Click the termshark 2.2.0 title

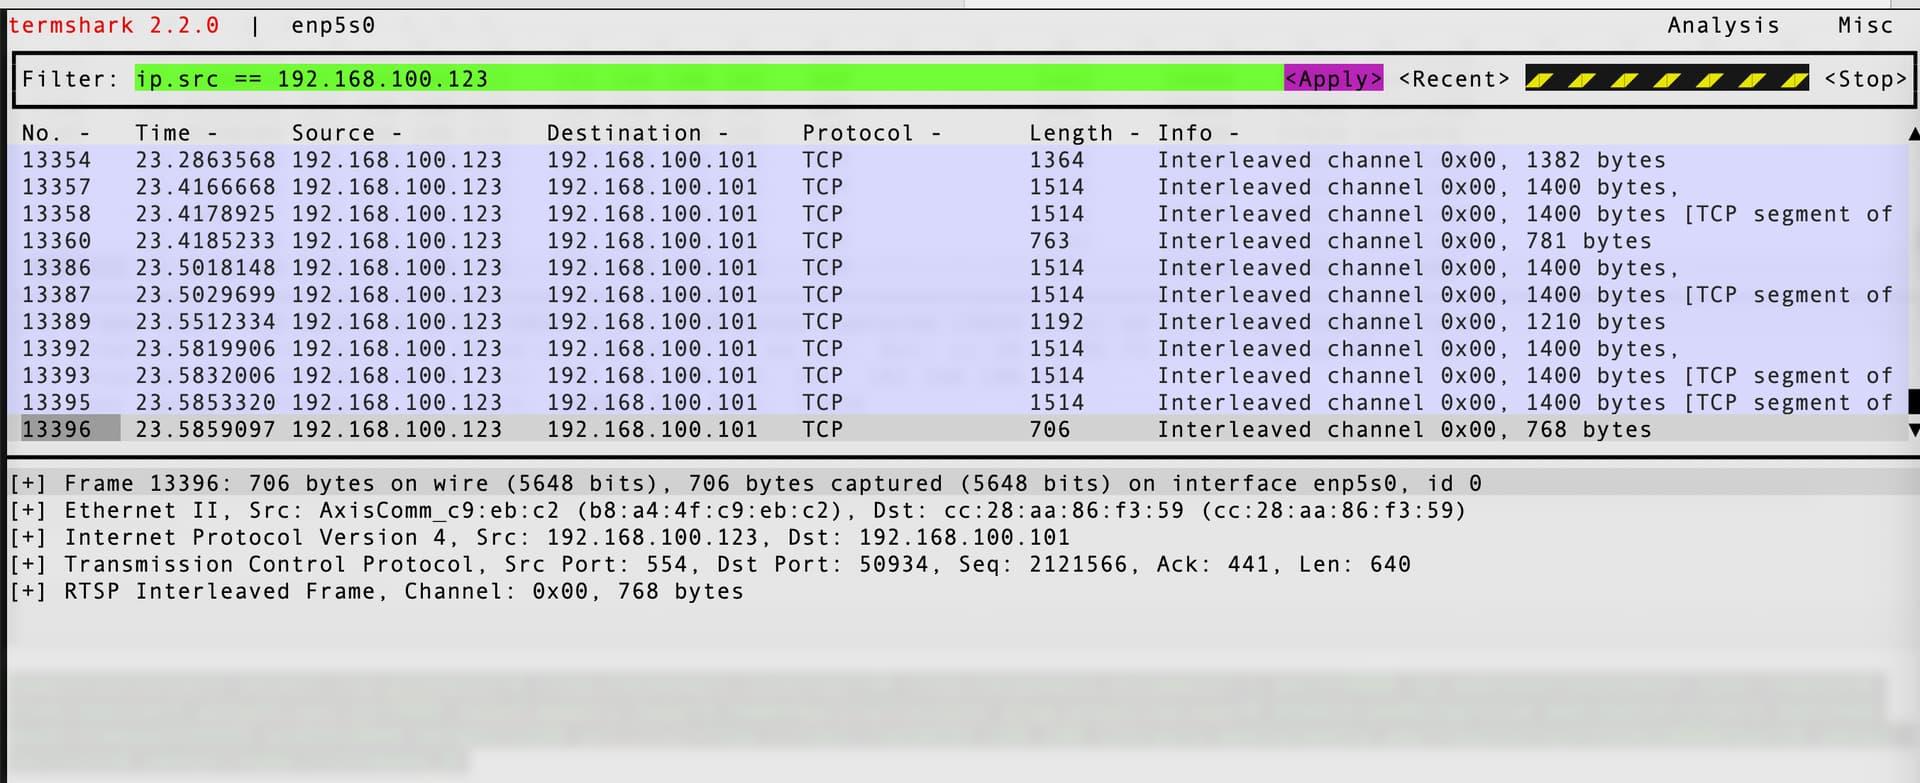113,25
